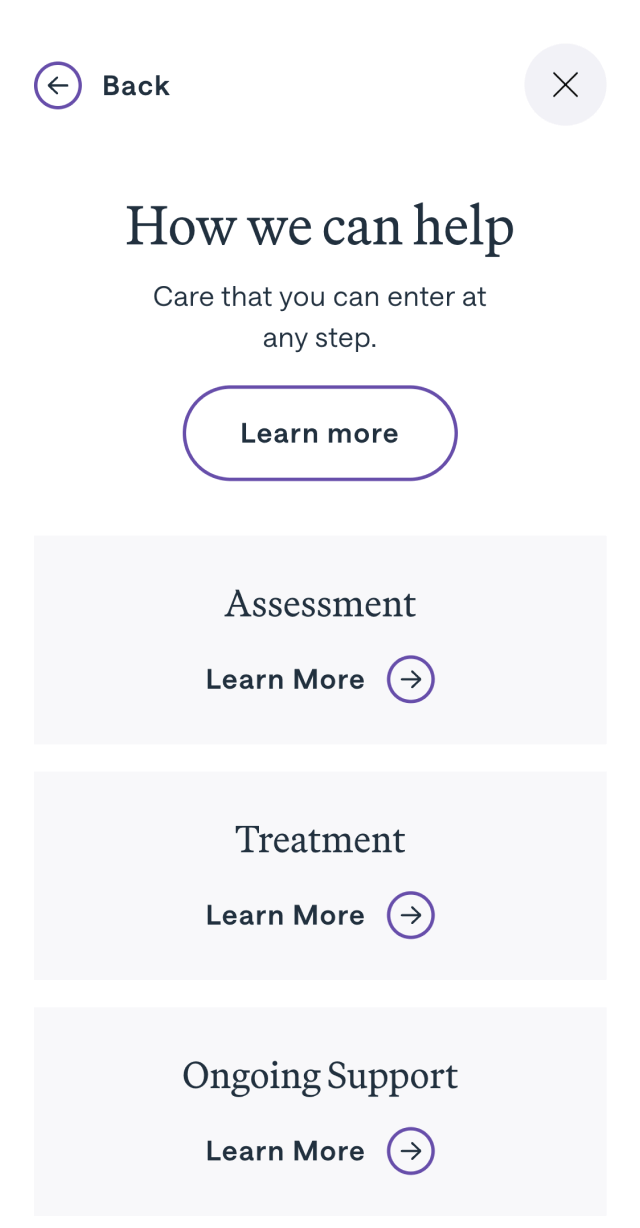The height and width of the screenshot is (1228, 640).
Task: Close the screen with the X button
Action: pyautogui.click(x=565, y=85)
